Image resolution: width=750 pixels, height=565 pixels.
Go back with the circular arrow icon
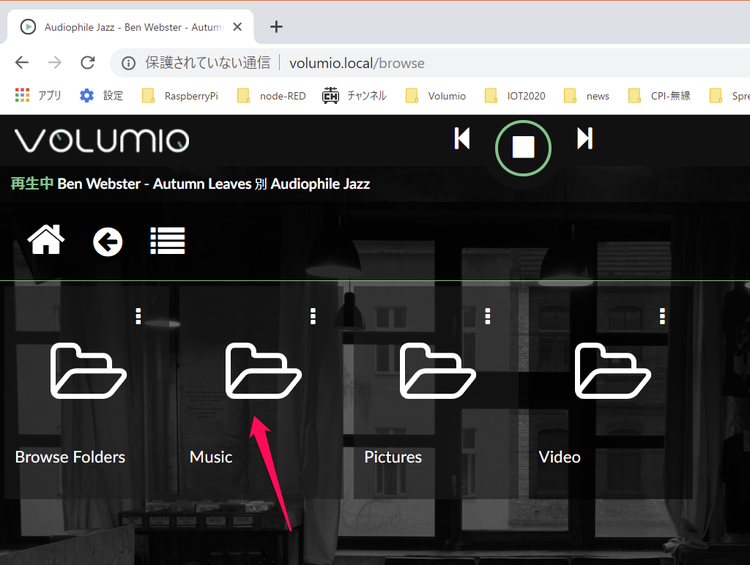[107, 241]
